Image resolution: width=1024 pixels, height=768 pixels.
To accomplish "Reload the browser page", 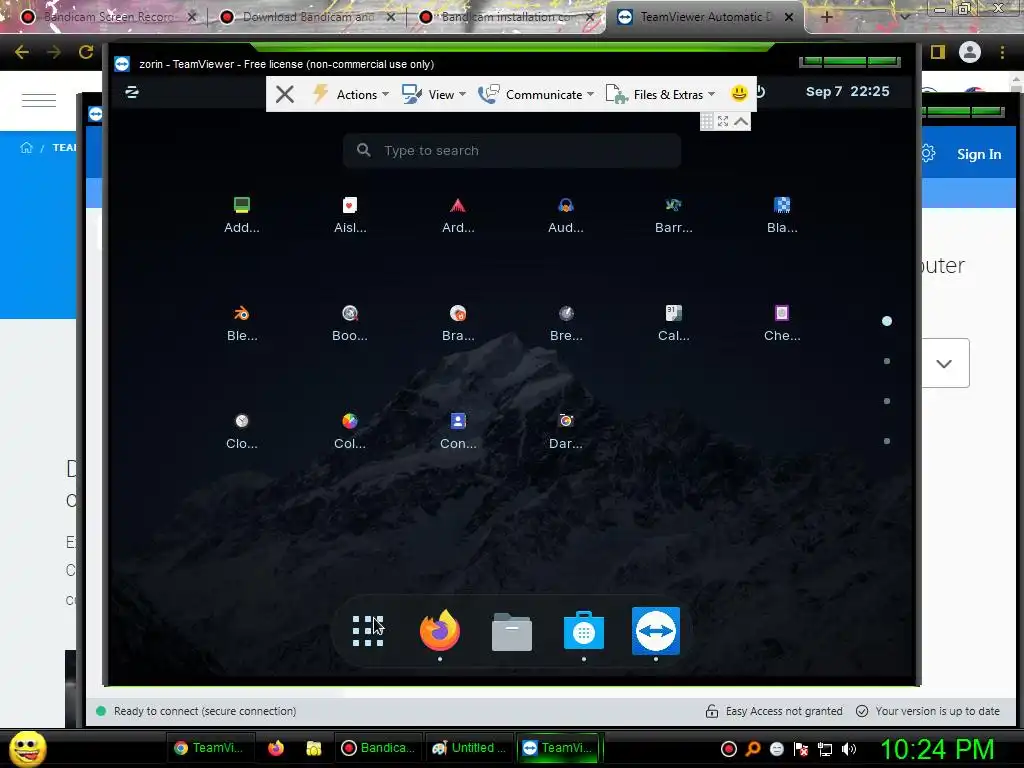I will point(86,52).
